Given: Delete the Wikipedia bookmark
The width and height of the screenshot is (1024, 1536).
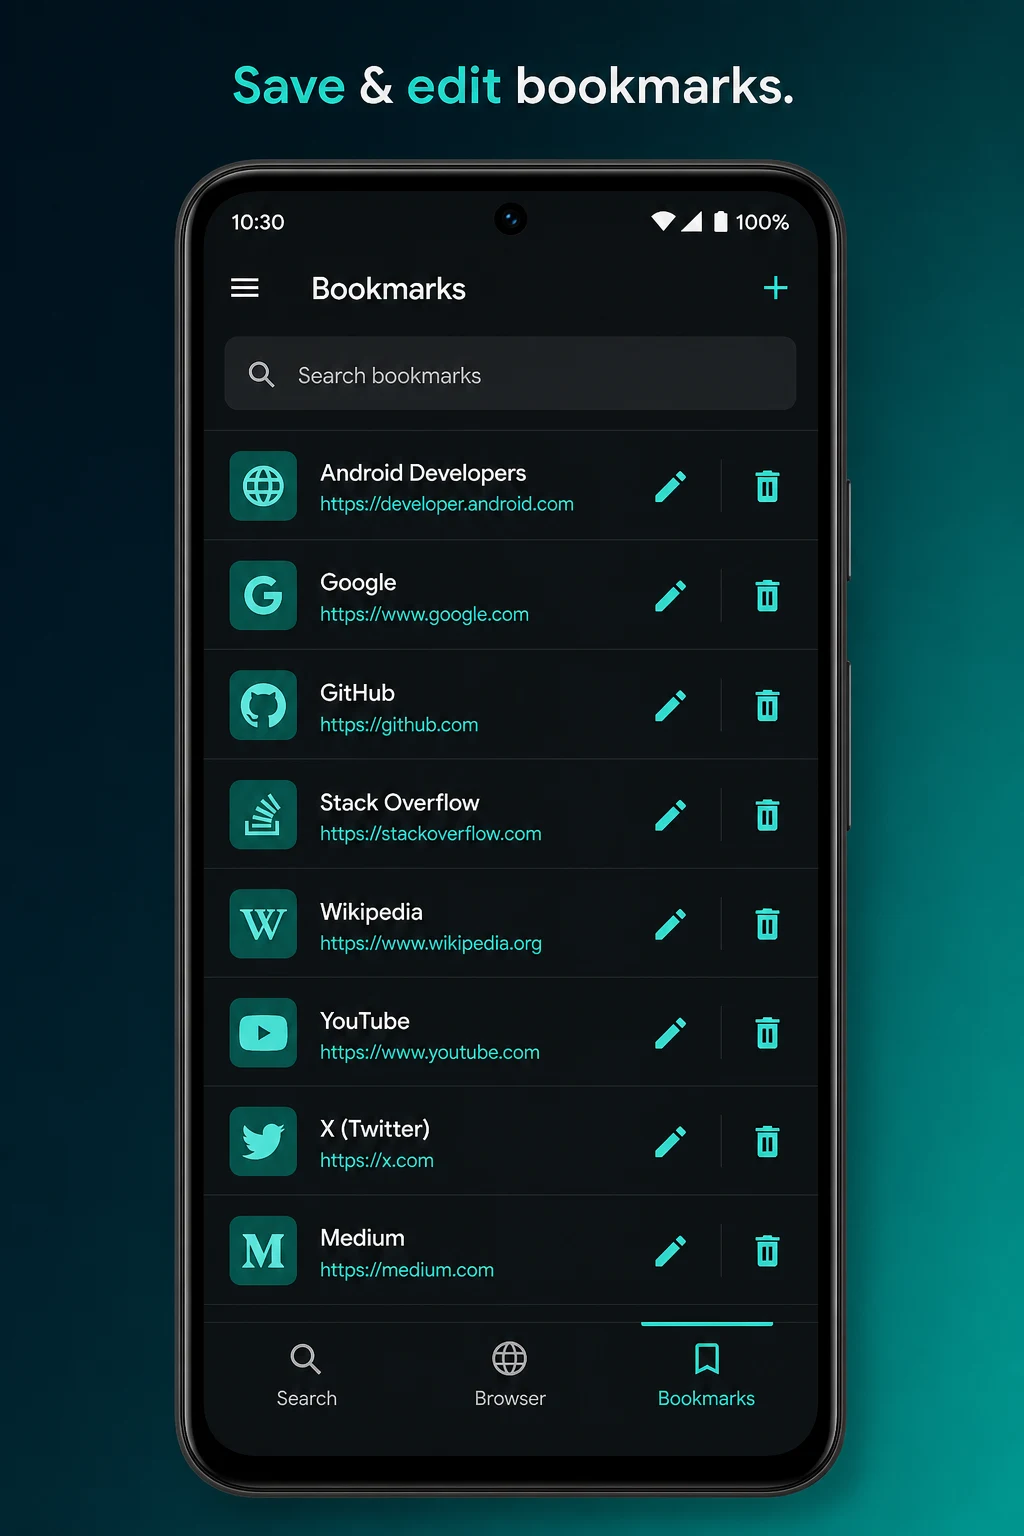Looking at the screenshot, I should click(767, 924).
